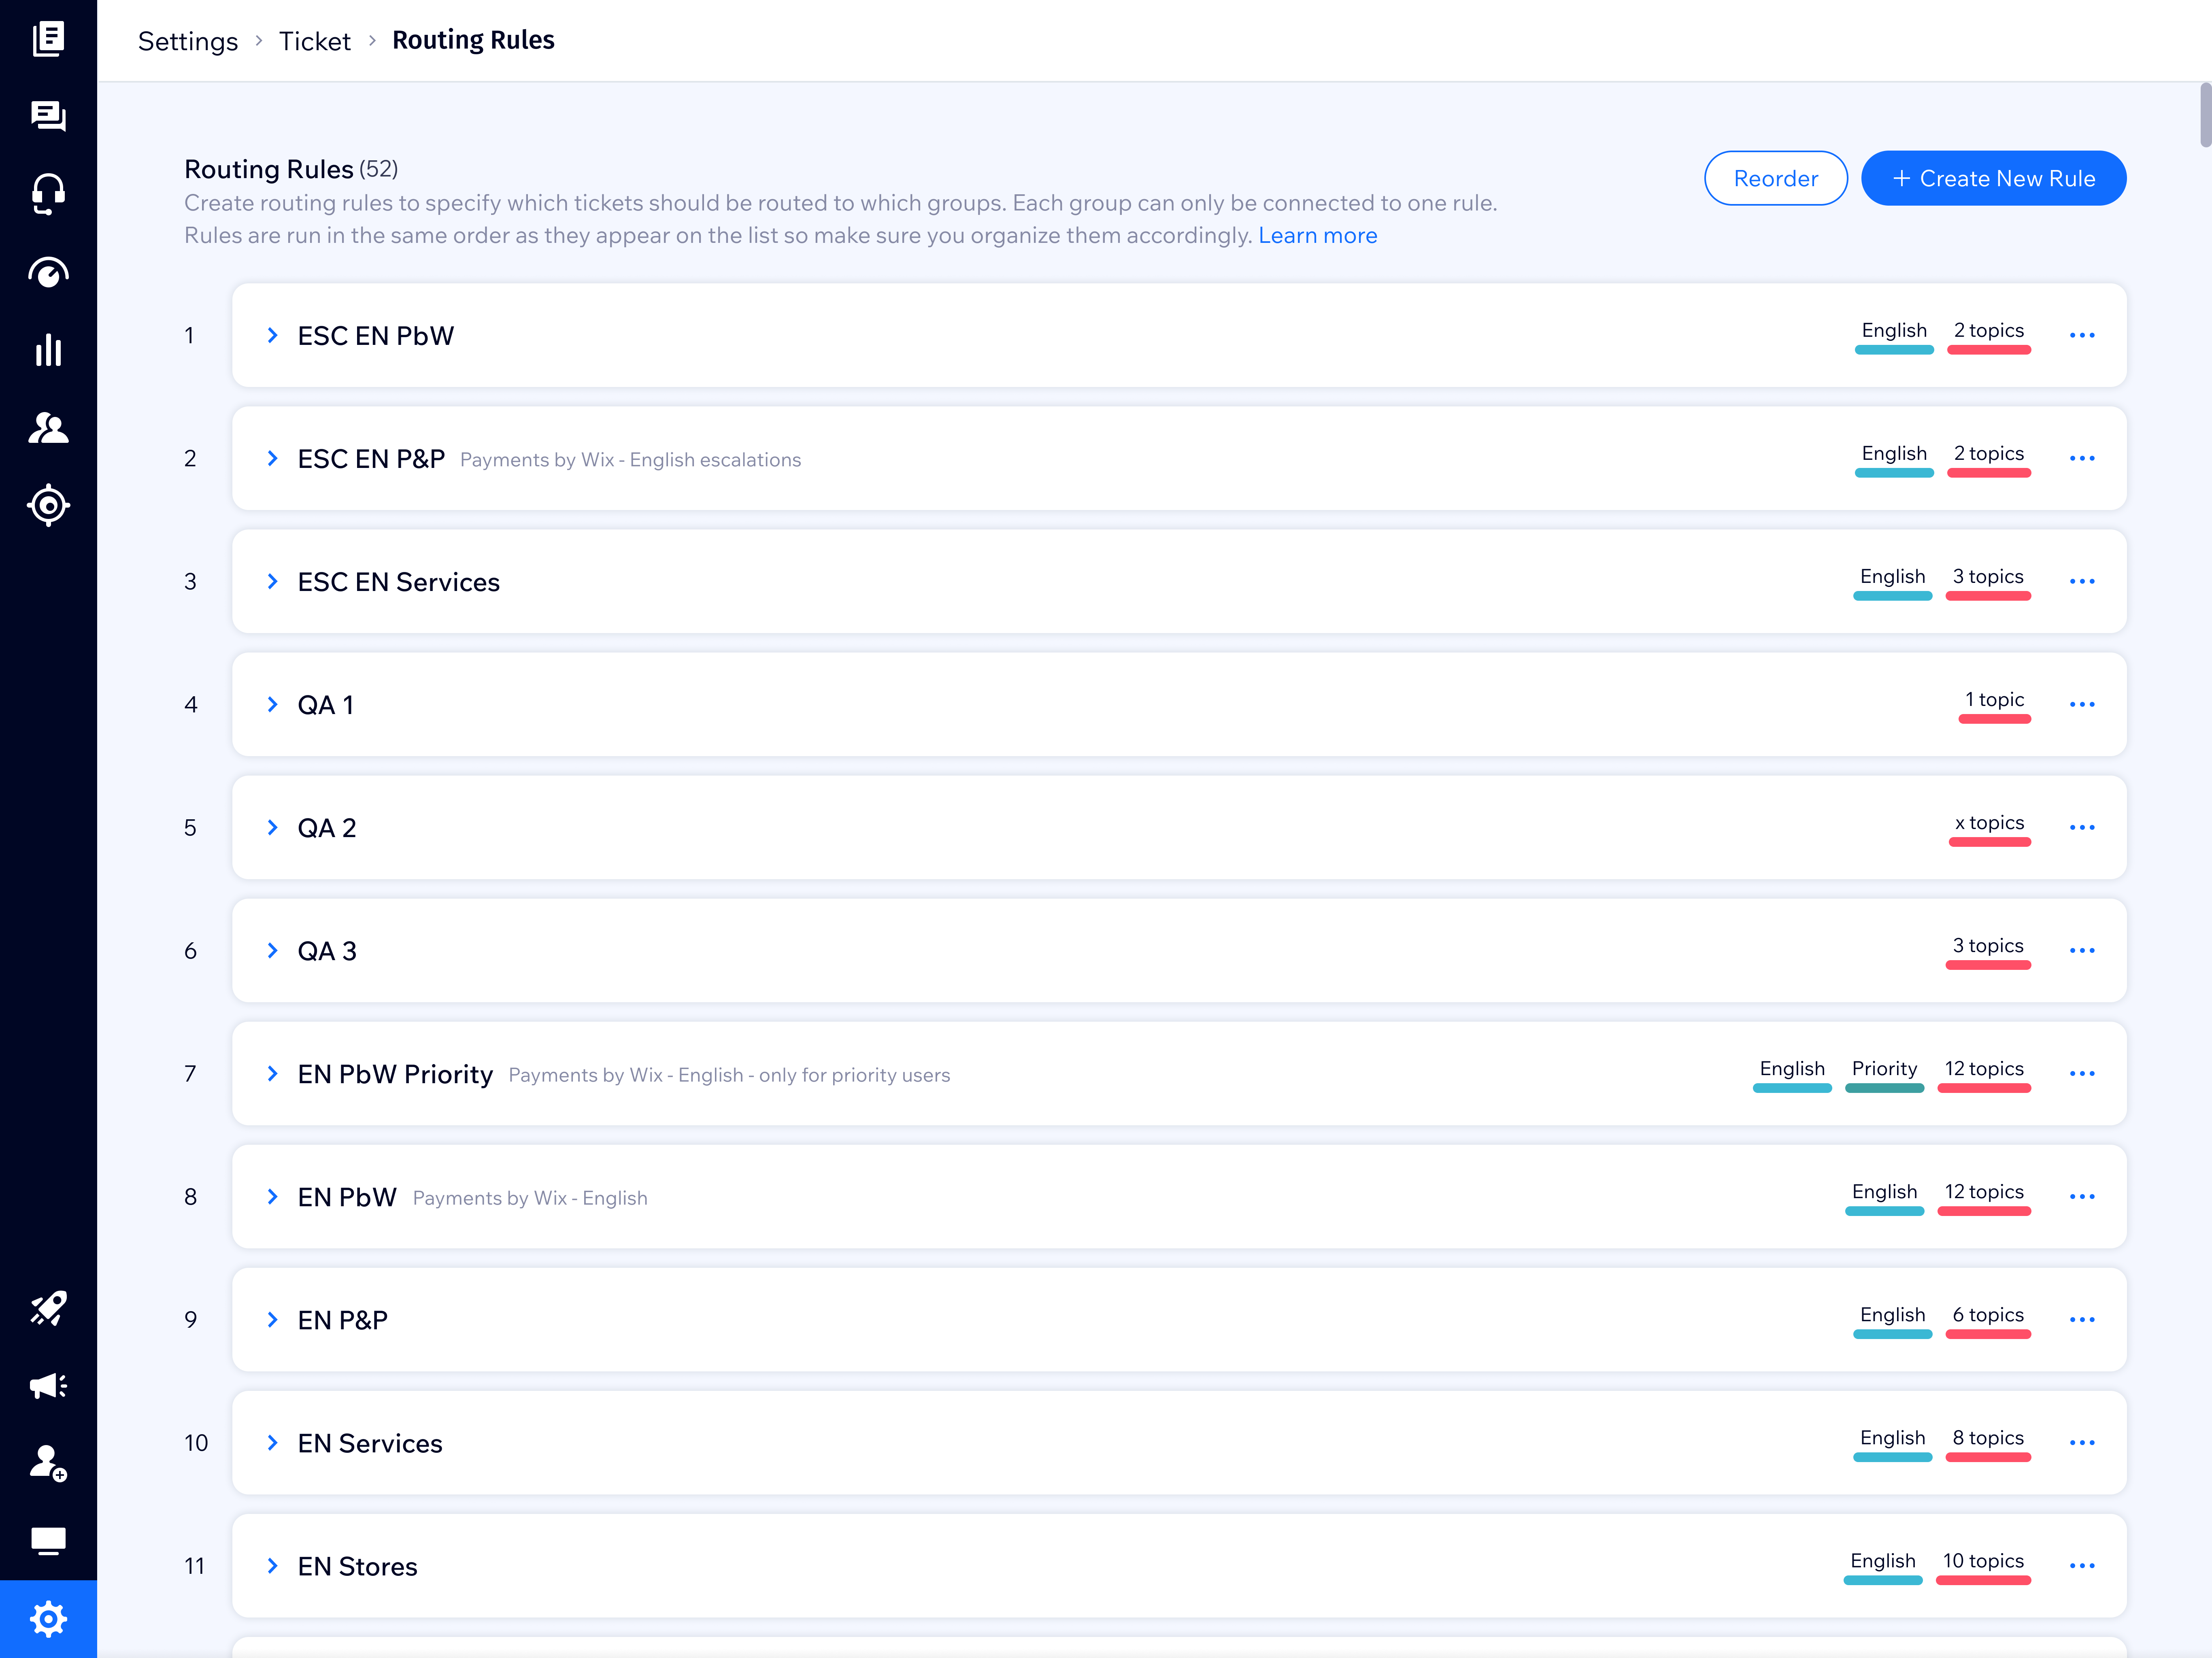Open the users group sidebar icon

[x=48, y=428]
